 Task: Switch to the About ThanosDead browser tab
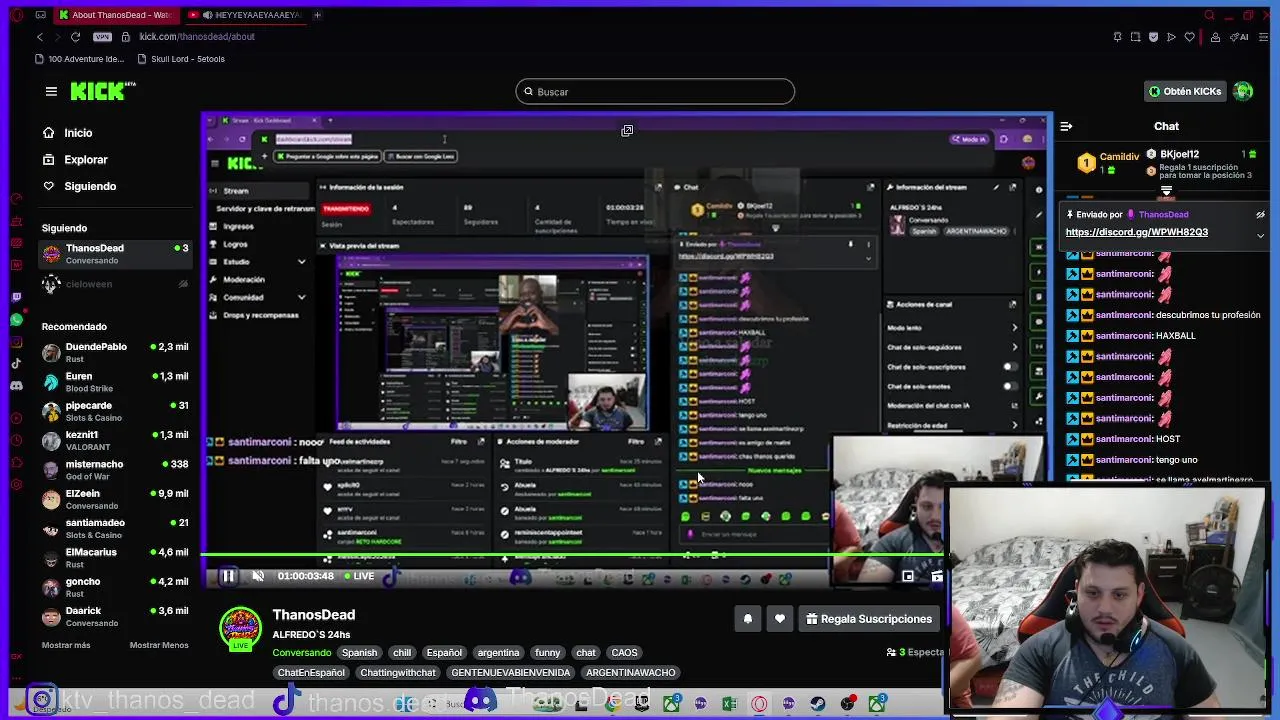click(x=115, y=15)
